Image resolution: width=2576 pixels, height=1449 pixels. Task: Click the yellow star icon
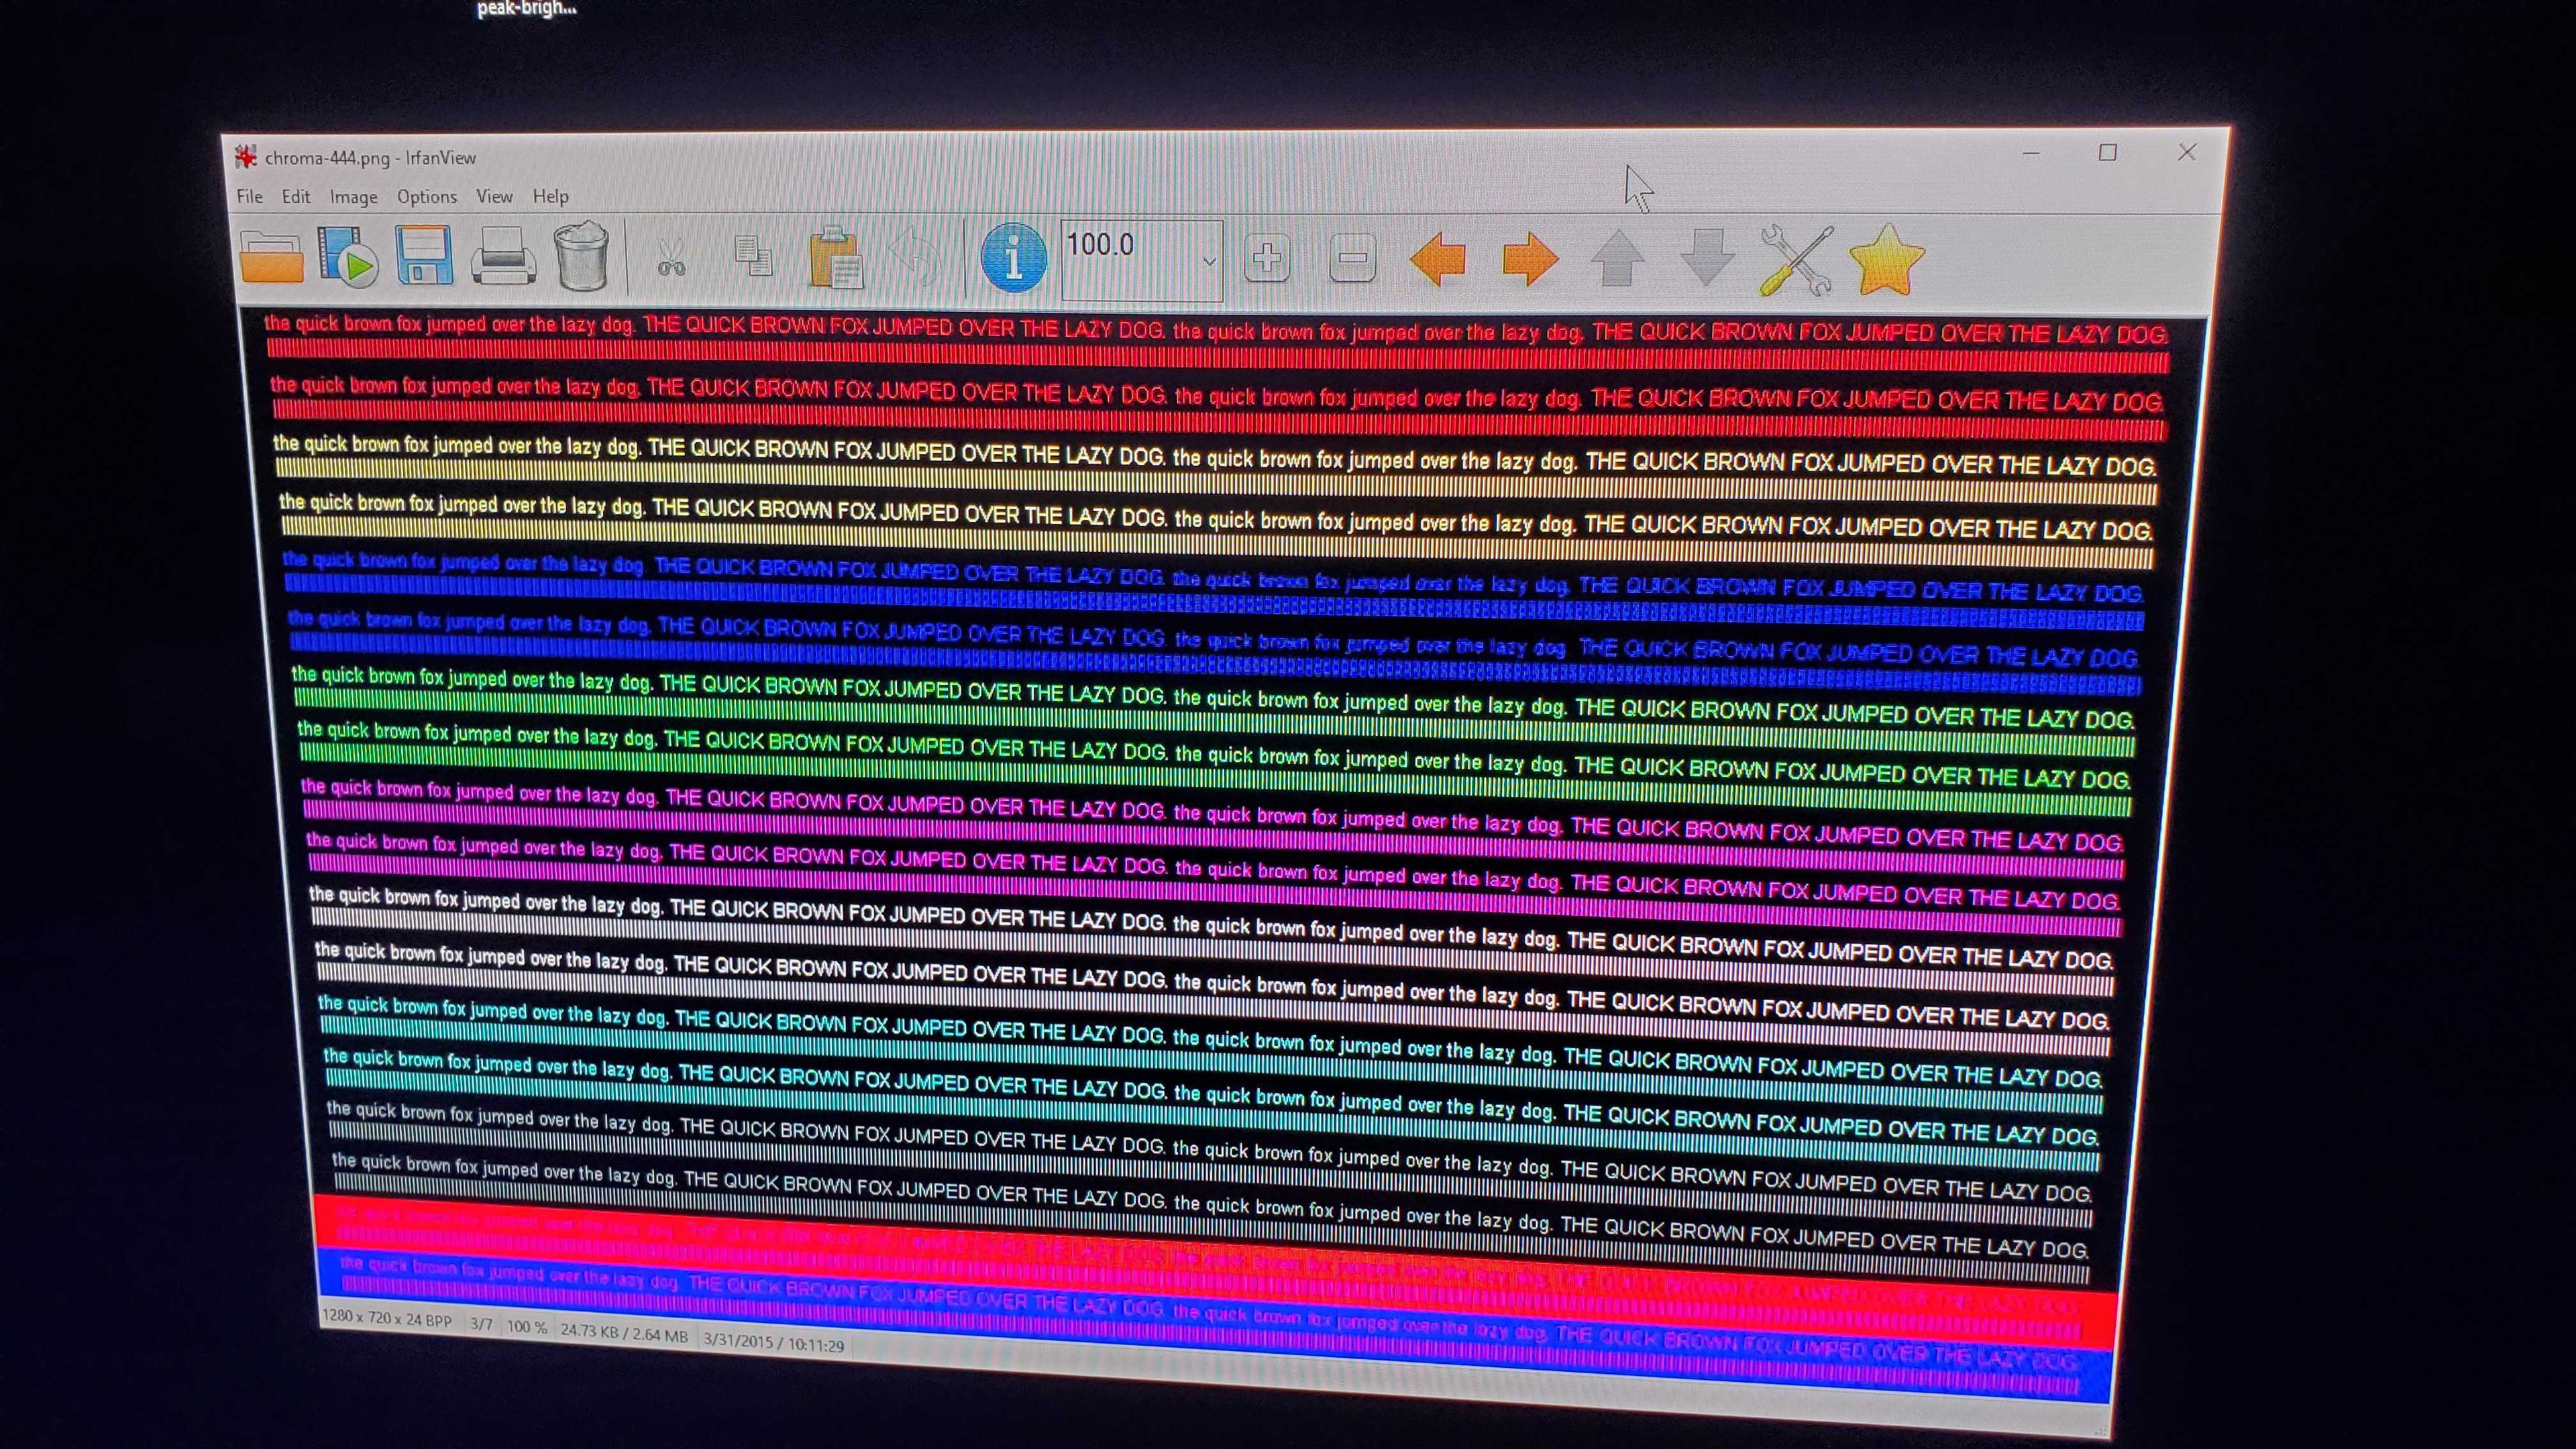point(1886,260)
